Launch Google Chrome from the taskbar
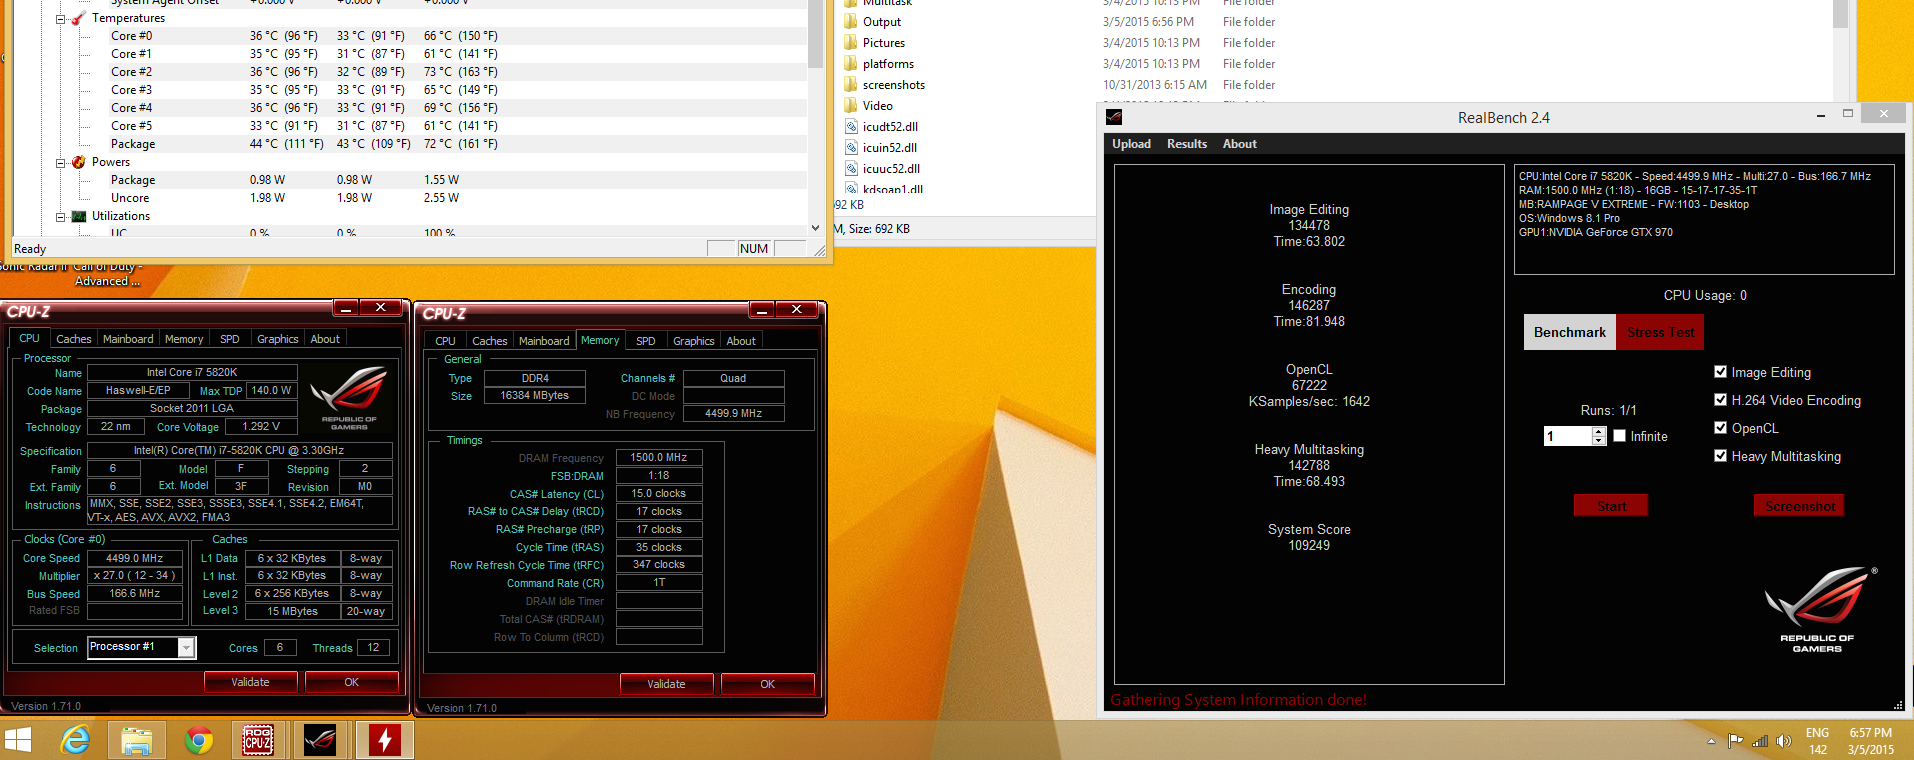The height and width of the screenshot is (760, 1914). tap(199, 741)
